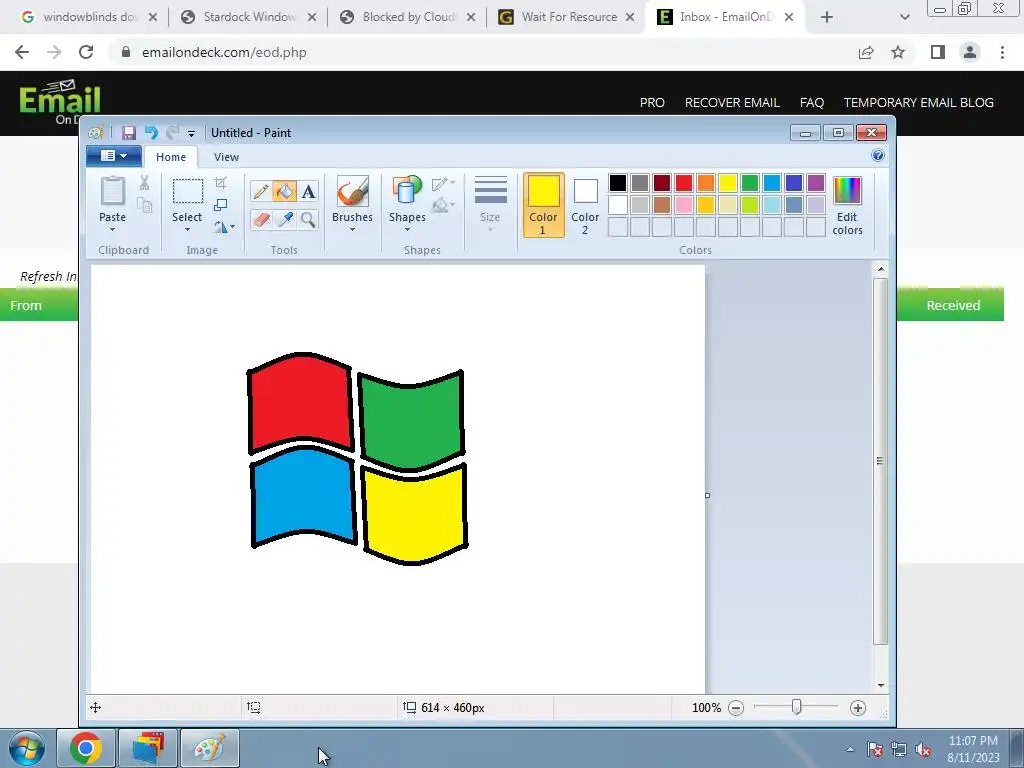This screenshot has width=1024, height=768.
Task: Open Chrome tab search chevron
Action: coord(904,18)
